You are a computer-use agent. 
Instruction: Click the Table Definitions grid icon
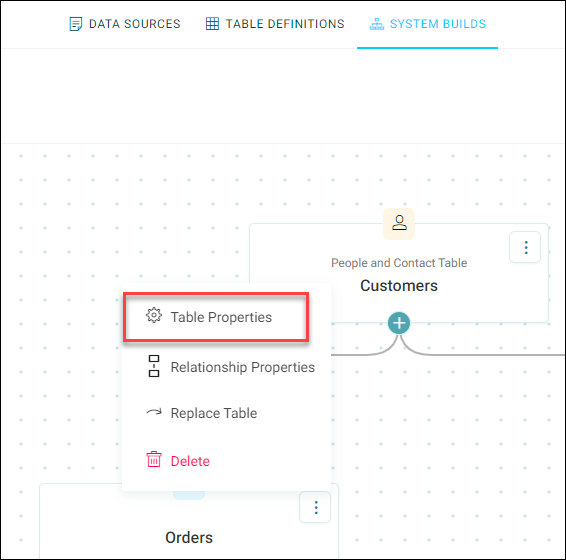click(212, 24)
